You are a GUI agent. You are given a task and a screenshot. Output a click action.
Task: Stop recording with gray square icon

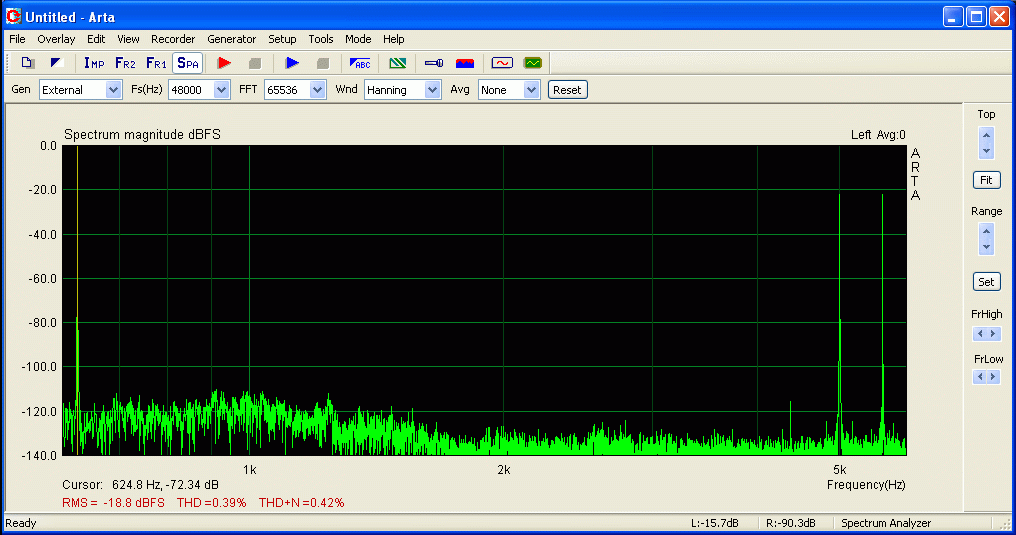point(255,63)
